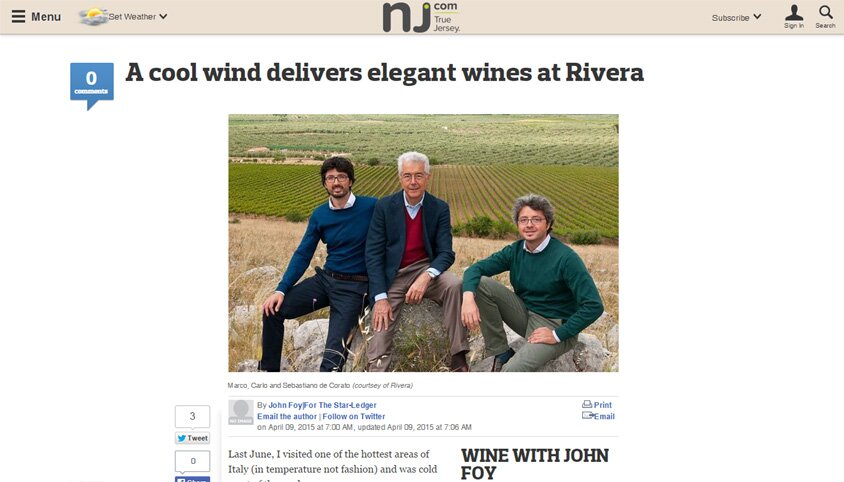Click Email the author link
844x482 pixels.
click(287, 416)
